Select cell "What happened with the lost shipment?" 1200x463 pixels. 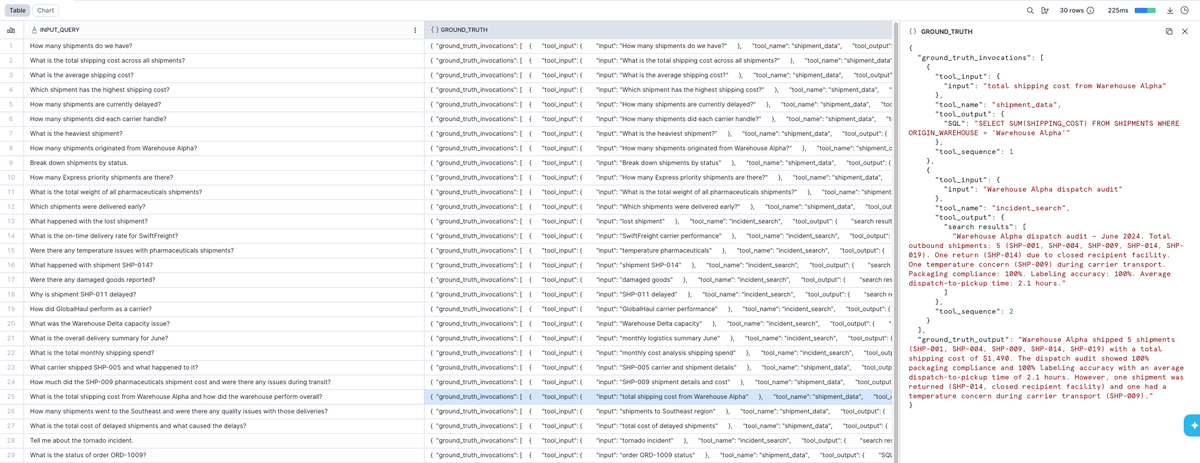(x=223, y=221)
